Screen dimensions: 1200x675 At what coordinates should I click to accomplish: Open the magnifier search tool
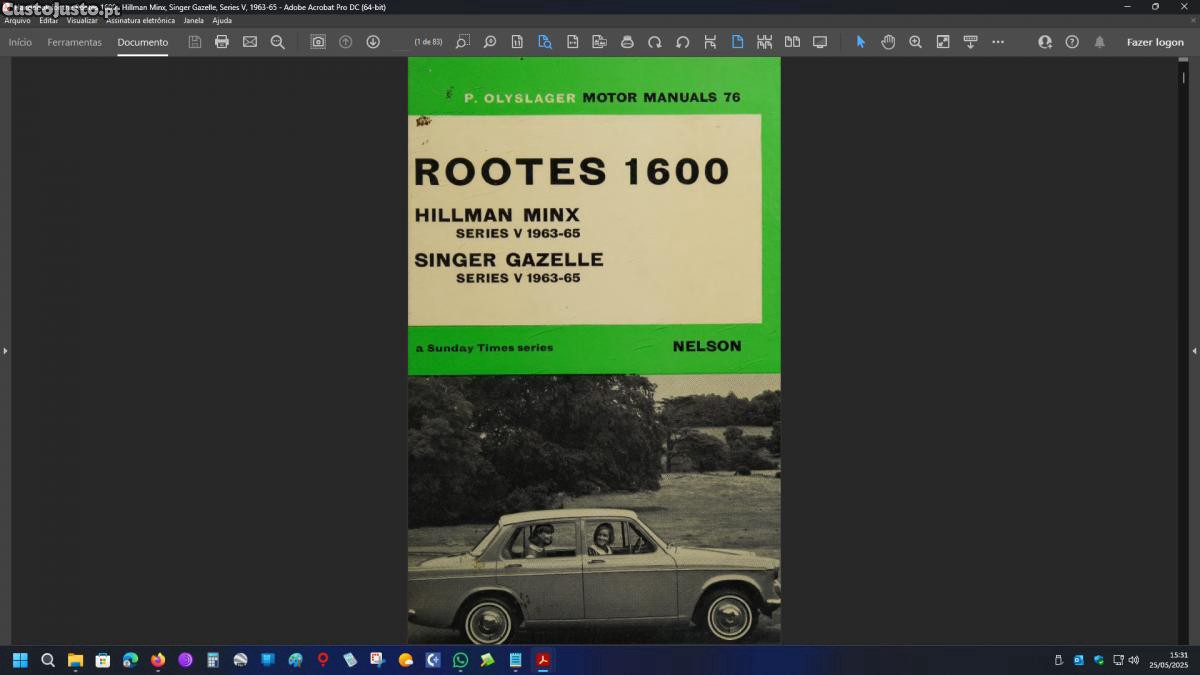pos(278,42)
